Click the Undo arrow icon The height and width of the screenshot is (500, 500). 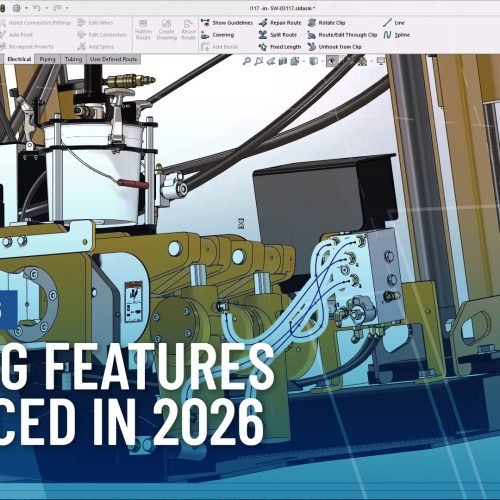[x=36, y=8]
